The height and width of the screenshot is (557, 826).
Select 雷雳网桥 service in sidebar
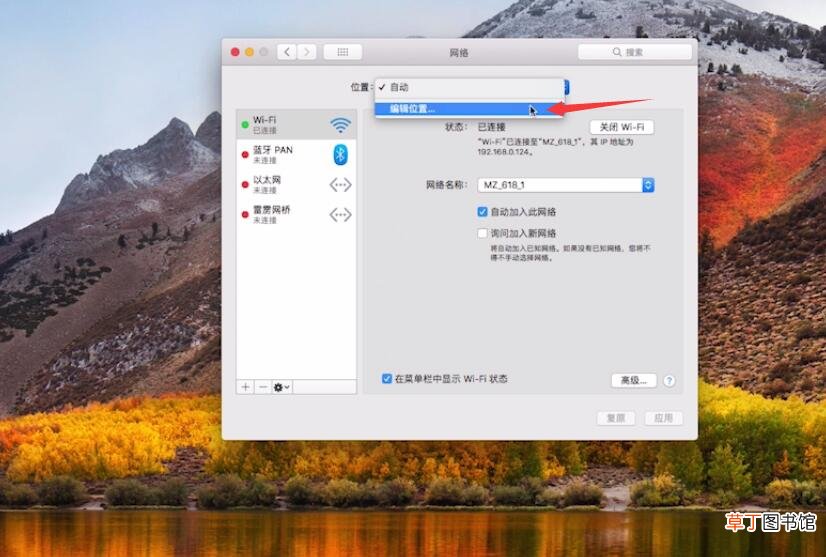coord(296,214)
